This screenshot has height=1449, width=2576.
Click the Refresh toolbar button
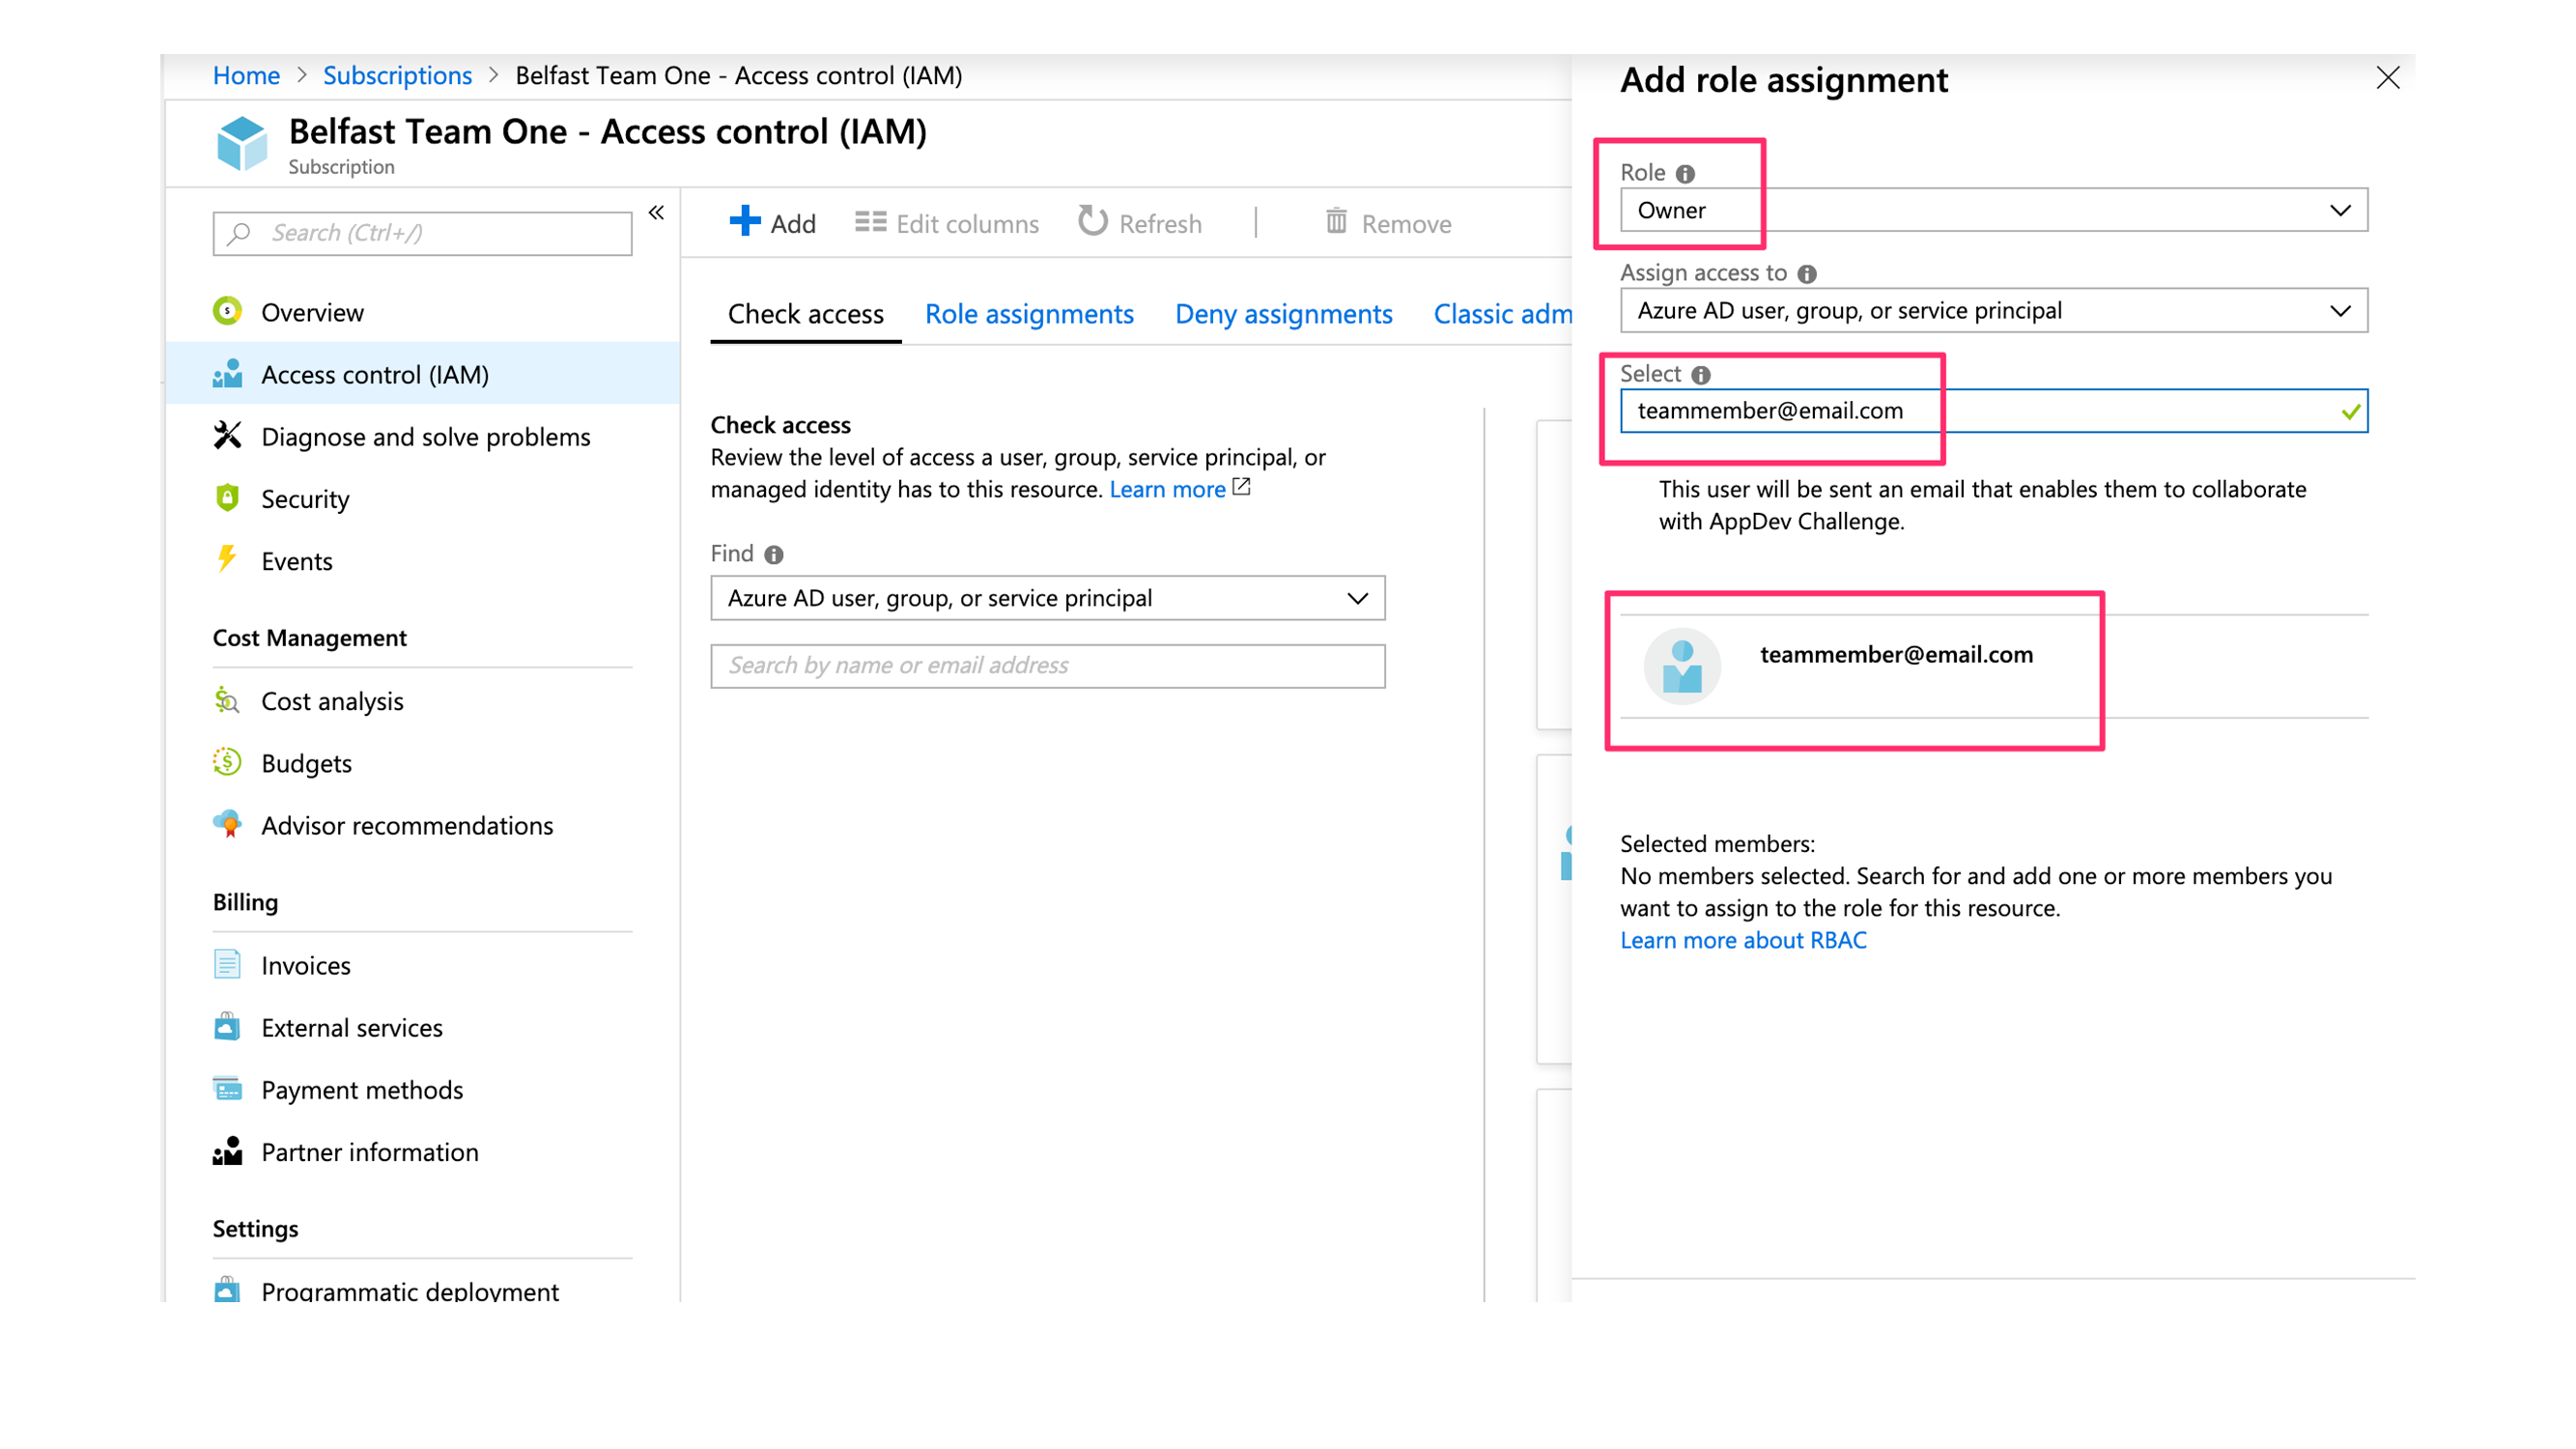[1140, 223]
